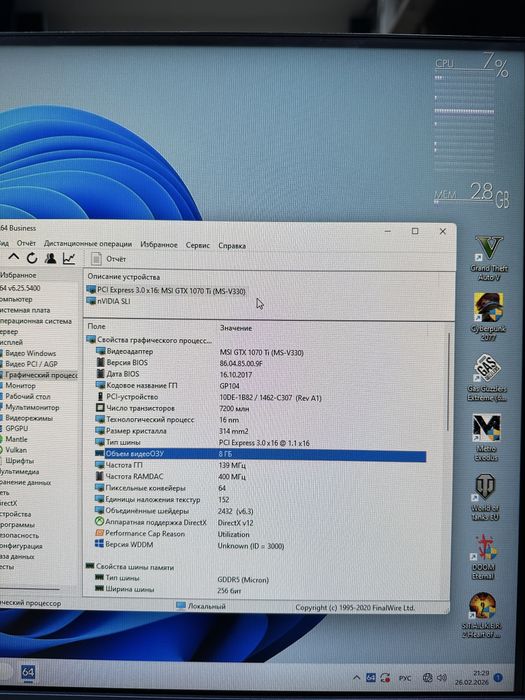Click the graph chart toolbar icon

coord(69,258)
